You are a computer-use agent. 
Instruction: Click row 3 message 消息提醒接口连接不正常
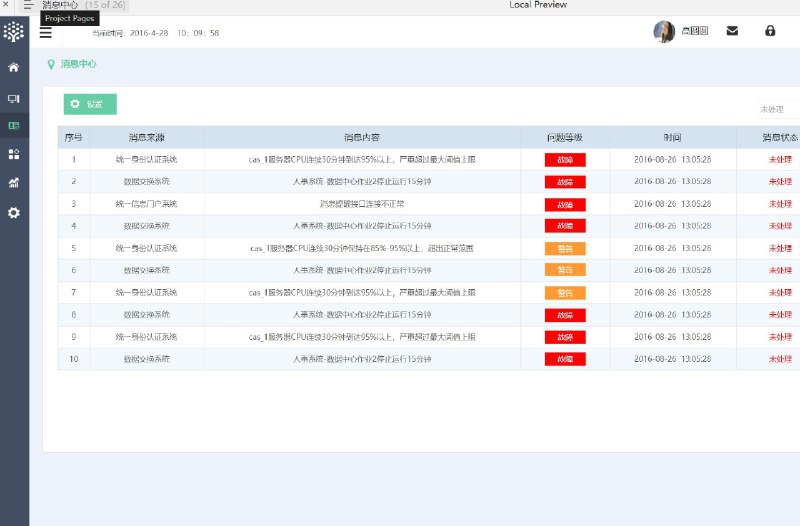point(362,204)
